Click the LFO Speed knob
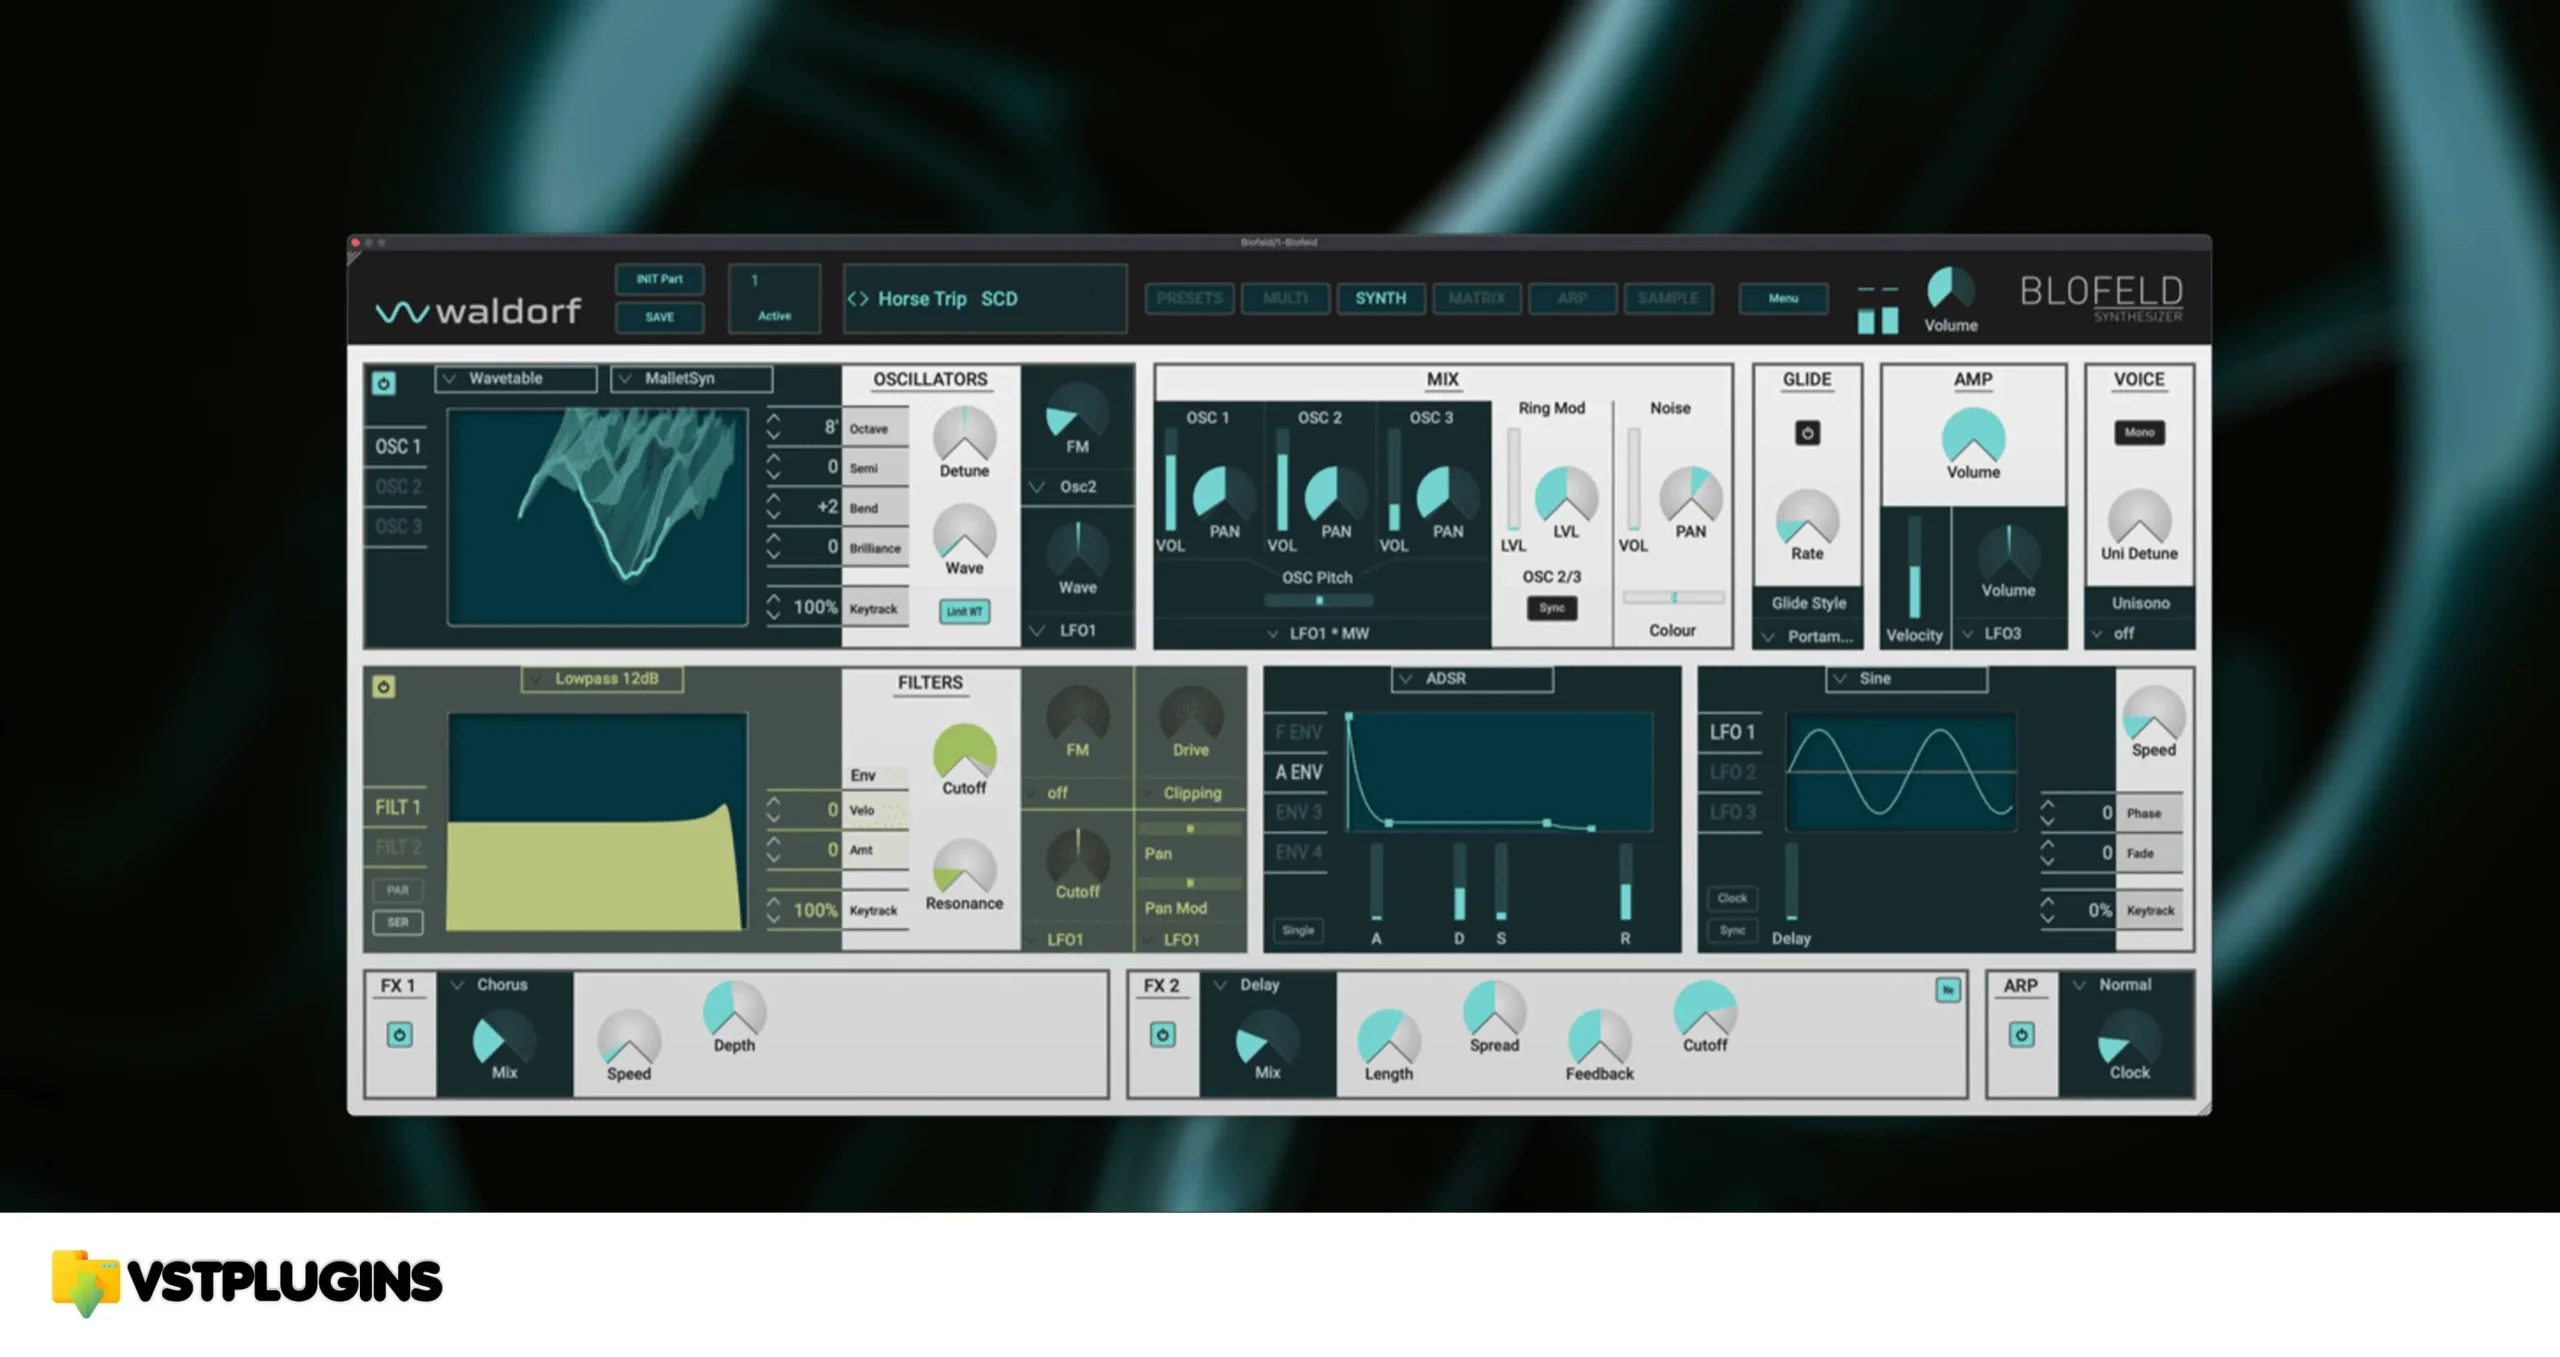Image resolution: width=2560 pixels, height=1357 pixels. [x=2153, y=714]
